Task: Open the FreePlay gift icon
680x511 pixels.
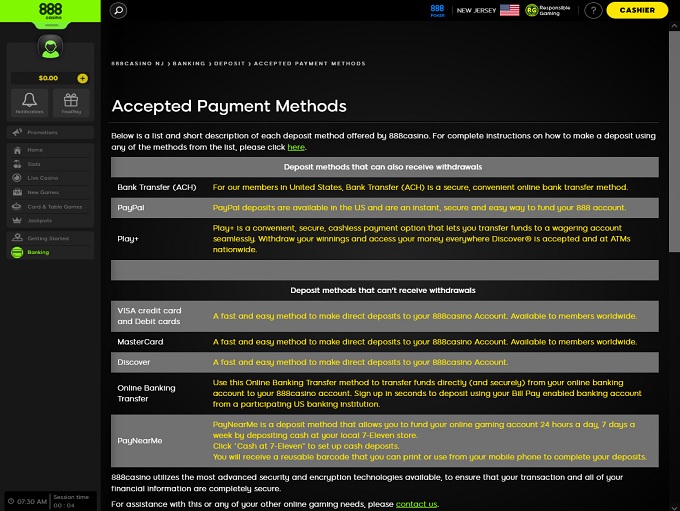Action: tap(71, 102)
